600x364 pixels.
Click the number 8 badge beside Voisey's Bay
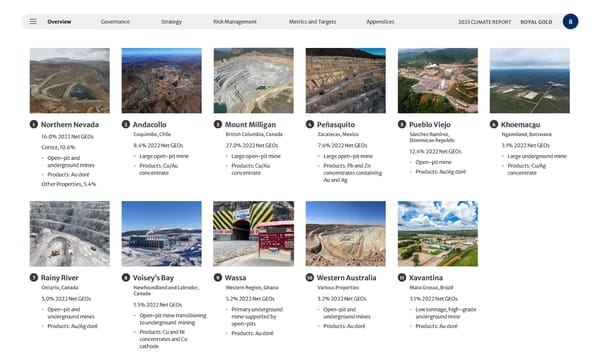click(x=126, y=277)
